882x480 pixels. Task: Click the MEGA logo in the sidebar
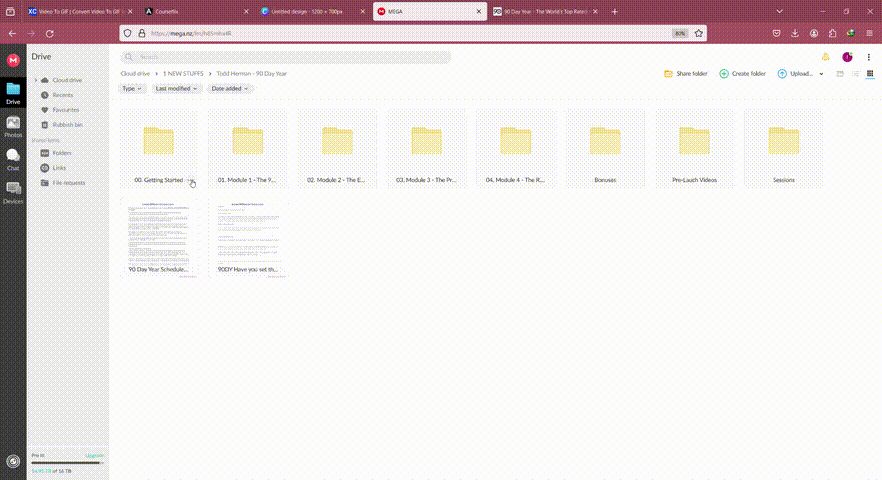click(x=13, y=60)
